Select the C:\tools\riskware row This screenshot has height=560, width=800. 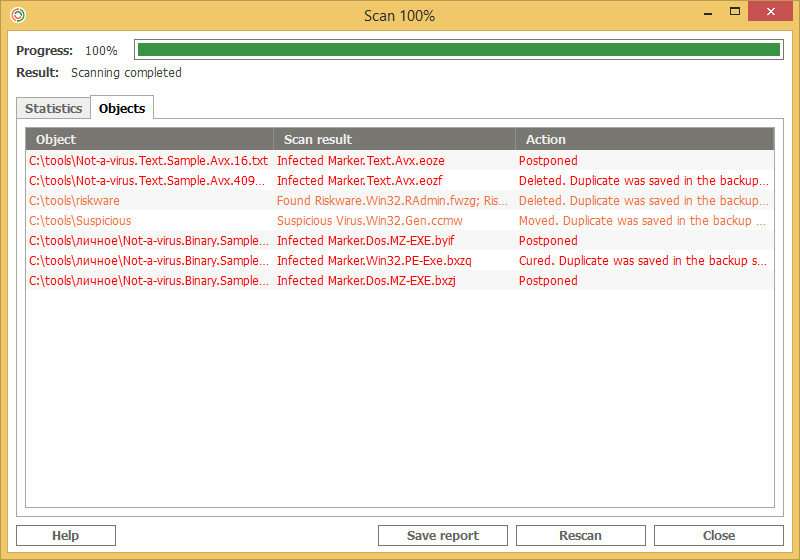click(399, 200)
